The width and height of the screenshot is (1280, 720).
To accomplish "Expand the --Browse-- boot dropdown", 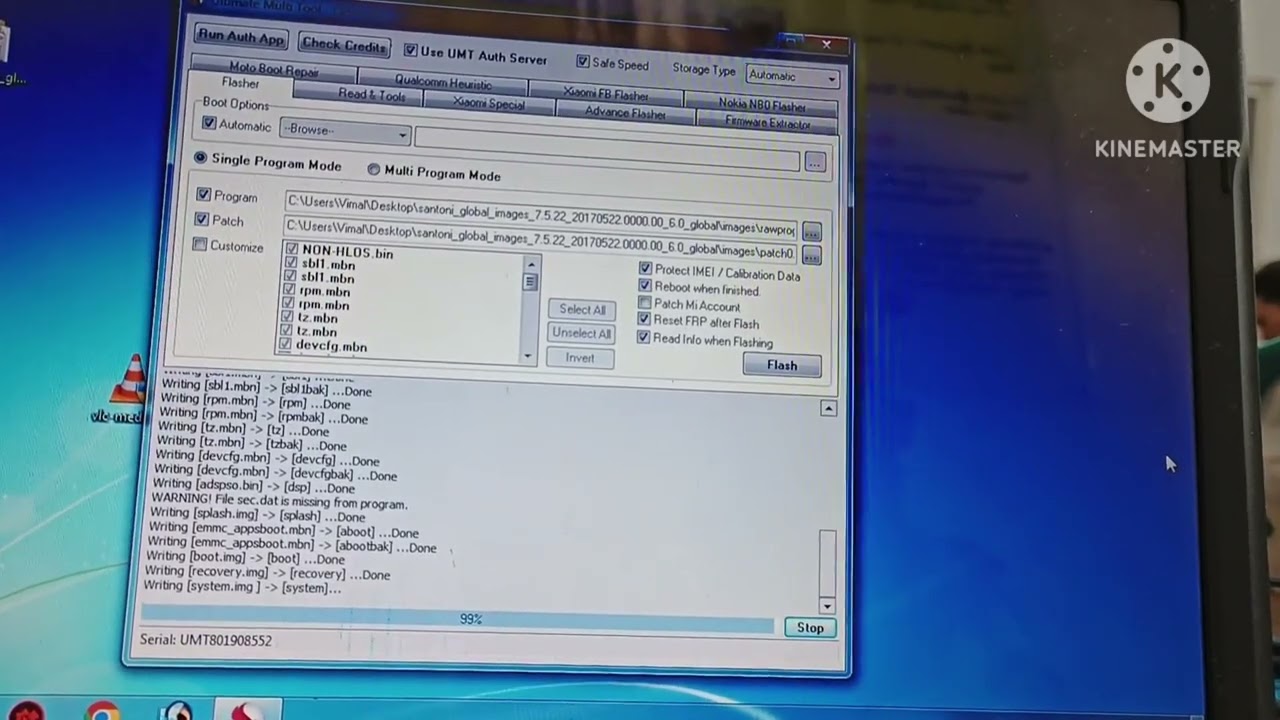I will (345, 131).
